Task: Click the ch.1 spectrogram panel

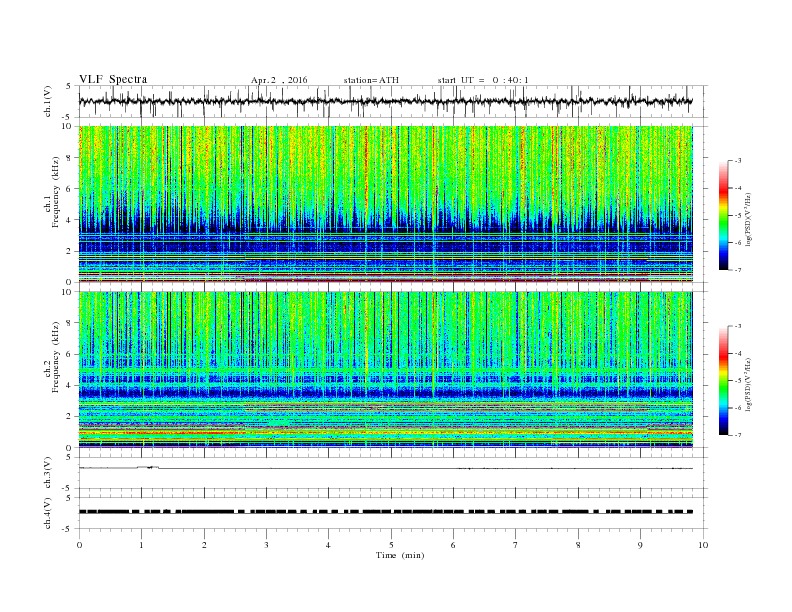Action: 386,204
